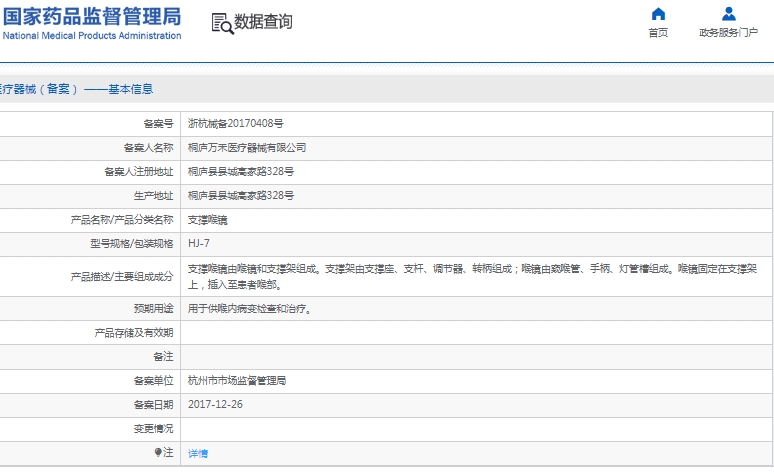Viewport: 774px width, 474px height.
Task: Click the 备案日期 row label
Action: (154, 405)
